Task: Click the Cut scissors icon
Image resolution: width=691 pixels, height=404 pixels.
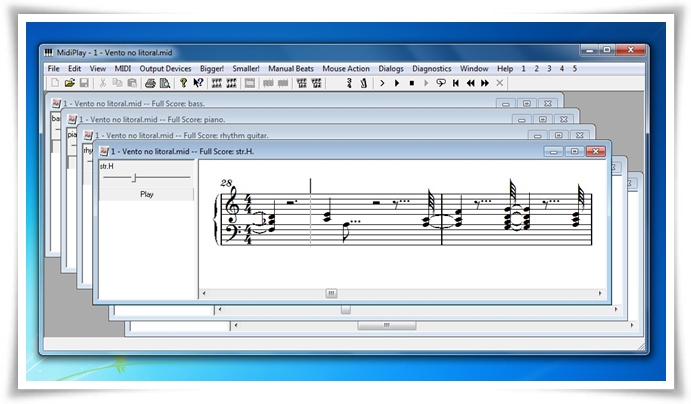Action: point(103,83)
